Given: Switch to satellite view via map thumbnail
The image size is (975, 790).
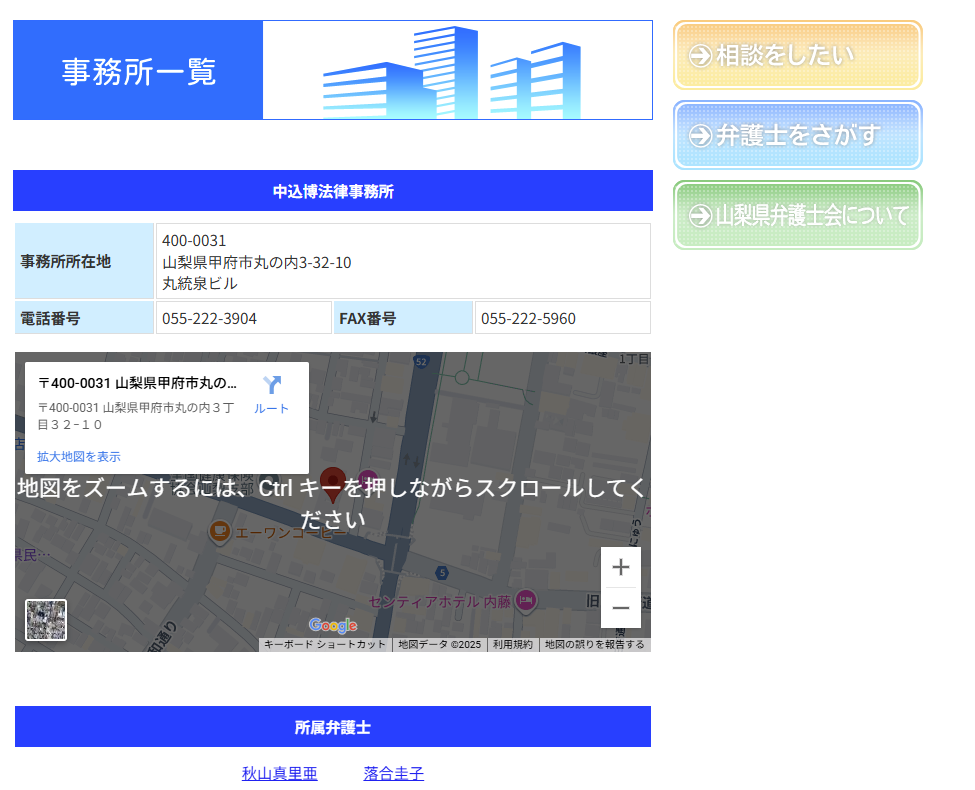Looking at the screenshot, I should 46,620.
